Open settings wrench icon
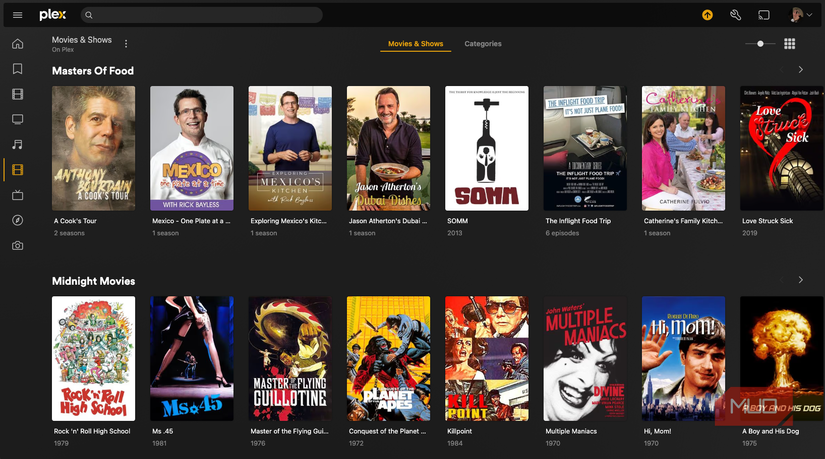 [x=736, y=15]
